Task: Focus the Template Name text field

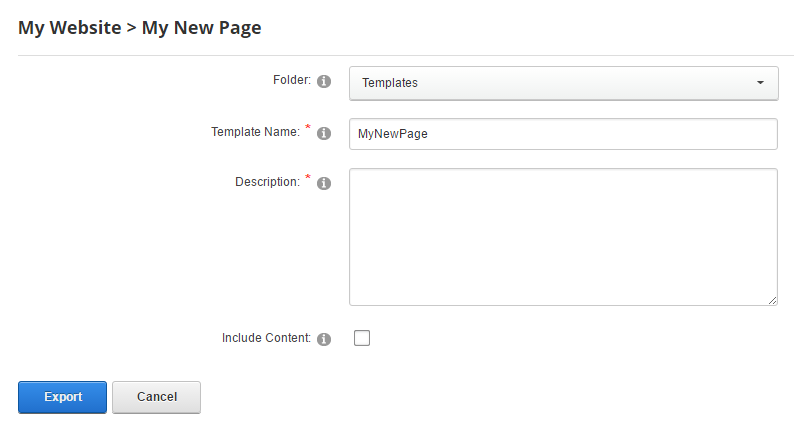Action: click(563, 134)
